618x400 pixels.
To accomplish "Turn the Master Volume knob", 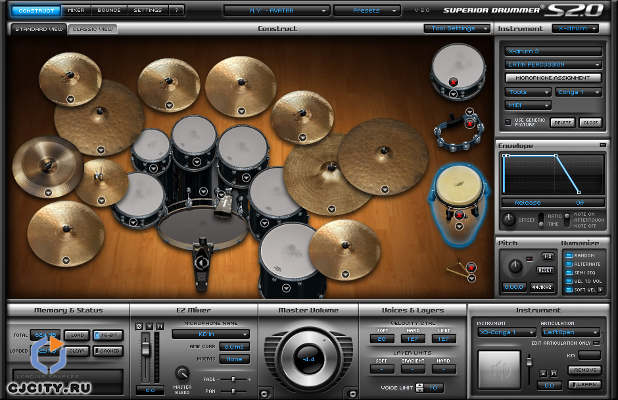I will tap(308, 357).
